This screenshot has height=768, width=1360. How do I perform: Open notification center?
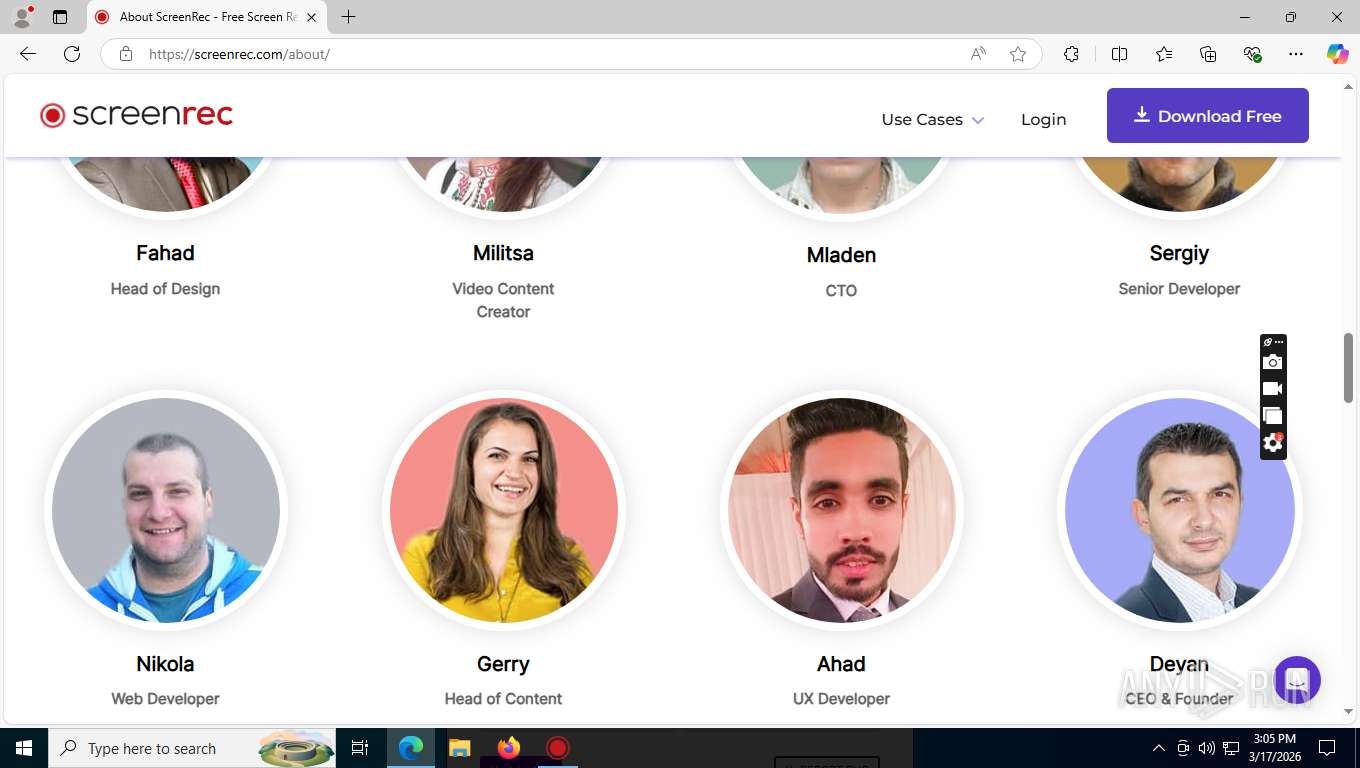tap(1327, 747)
